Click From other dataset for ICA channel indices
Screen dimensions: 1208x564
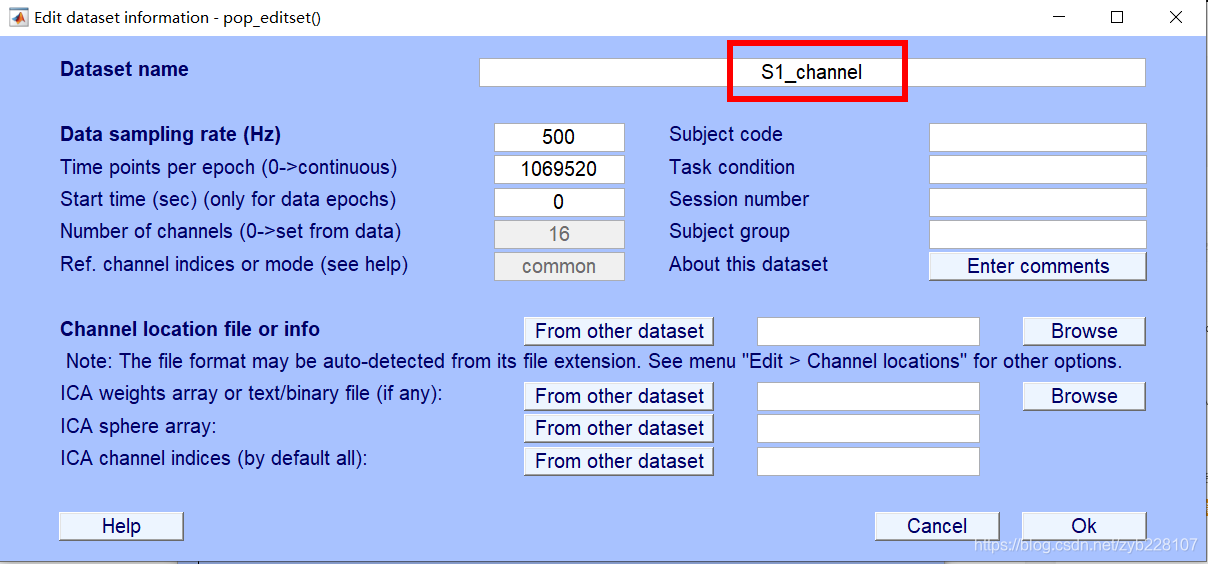(x=619, y=461)
